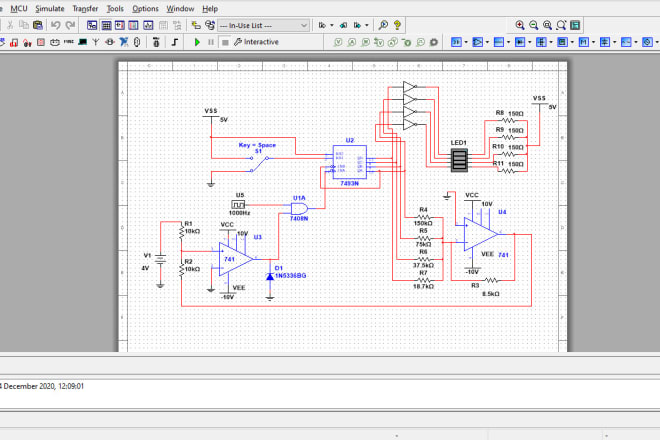This screenshot has width=660, height=440.
Task: Open probe settings with the gear icon
Action: [434, 42]
